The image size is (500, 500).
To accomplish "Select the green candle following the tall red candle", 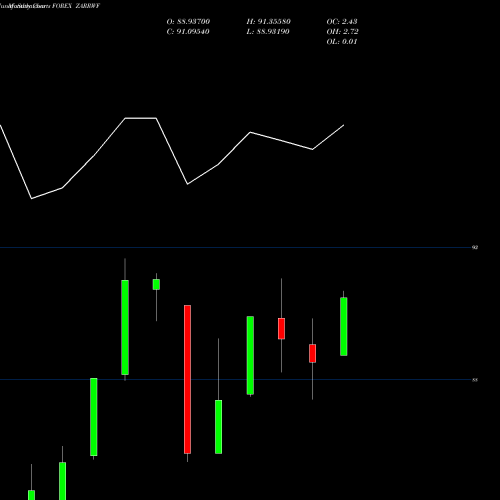I will coord(219,427).
